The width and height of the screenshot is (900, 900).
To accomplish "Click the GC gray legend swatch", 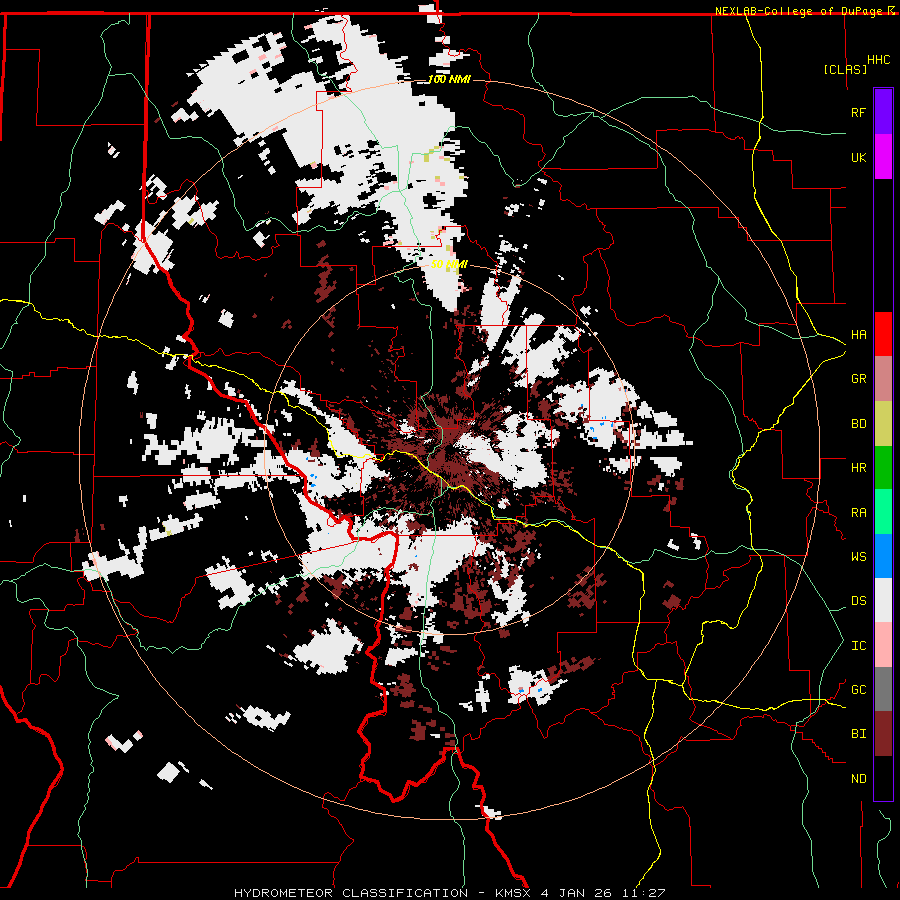I will [x=883, y=689].
